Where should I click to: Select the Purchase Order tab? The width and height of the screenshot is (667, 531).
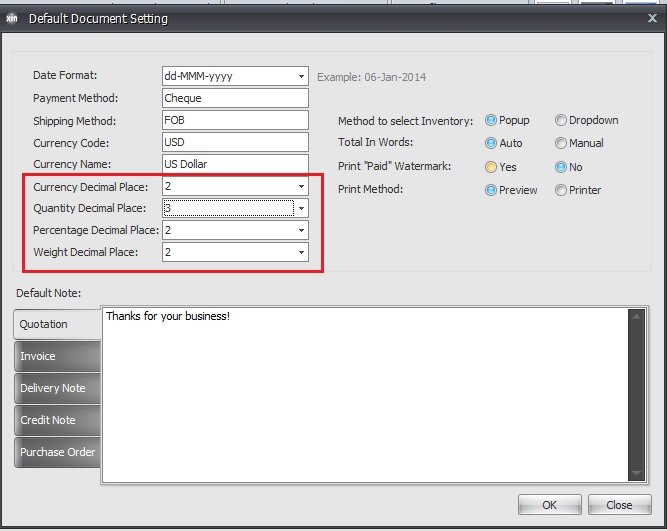click(57, 452)
